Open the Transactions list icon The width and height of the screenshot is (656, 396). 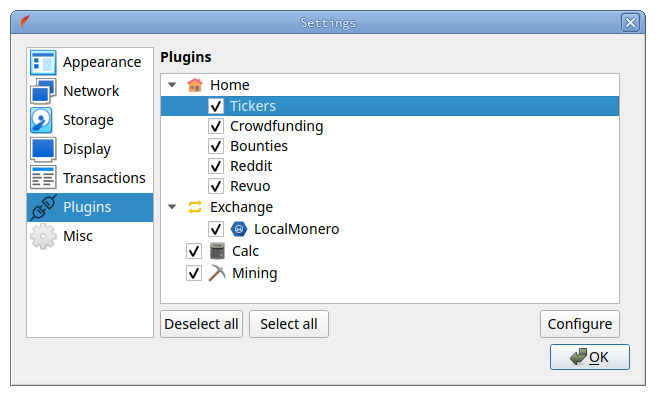point(43,178)
